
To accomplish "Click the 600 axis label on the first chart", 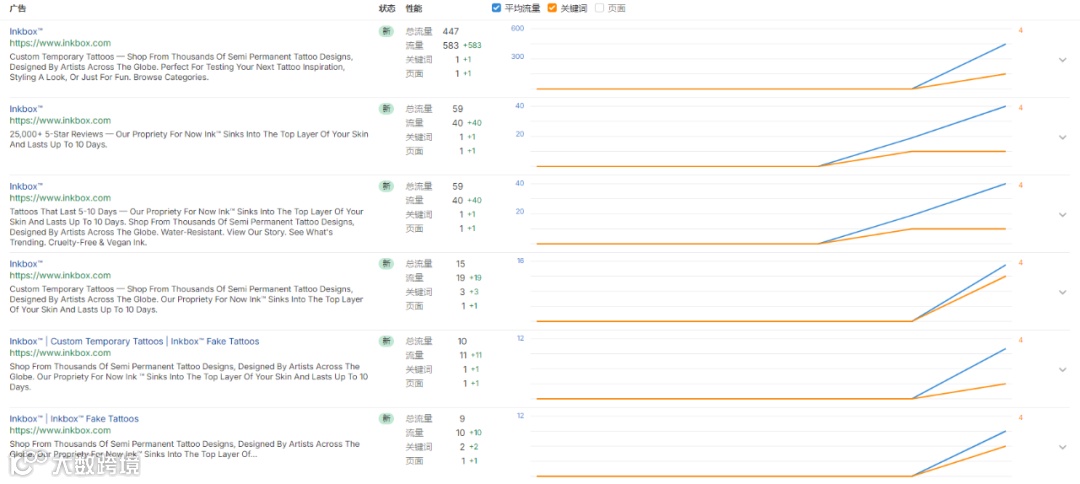I will pyautogui.click(x=517, y=28).
